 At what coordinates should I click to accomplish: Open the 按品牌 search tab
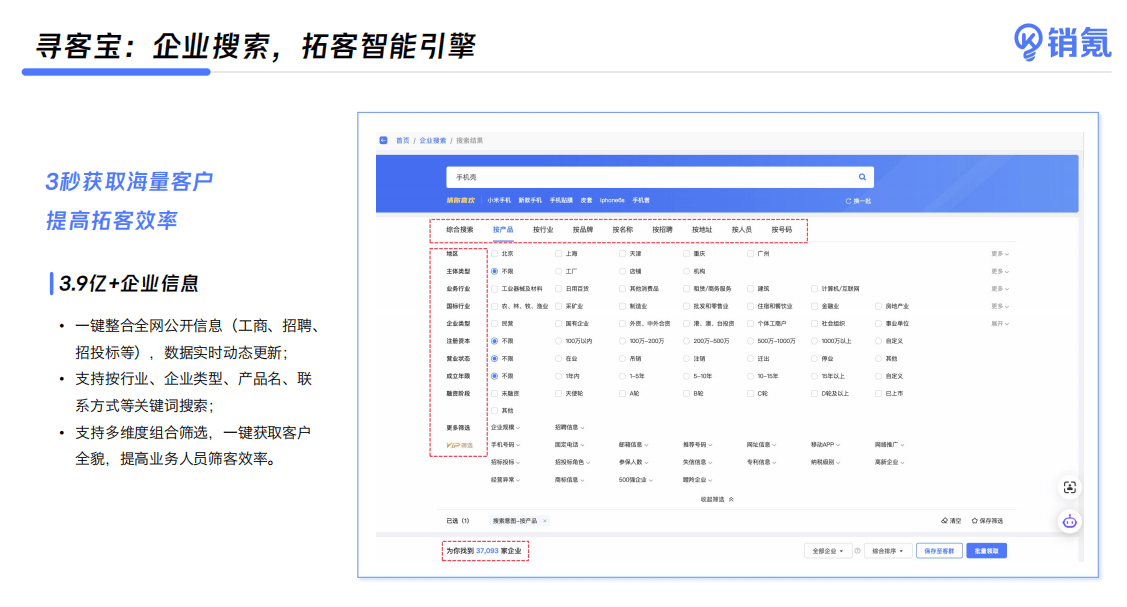pos(583,230)
